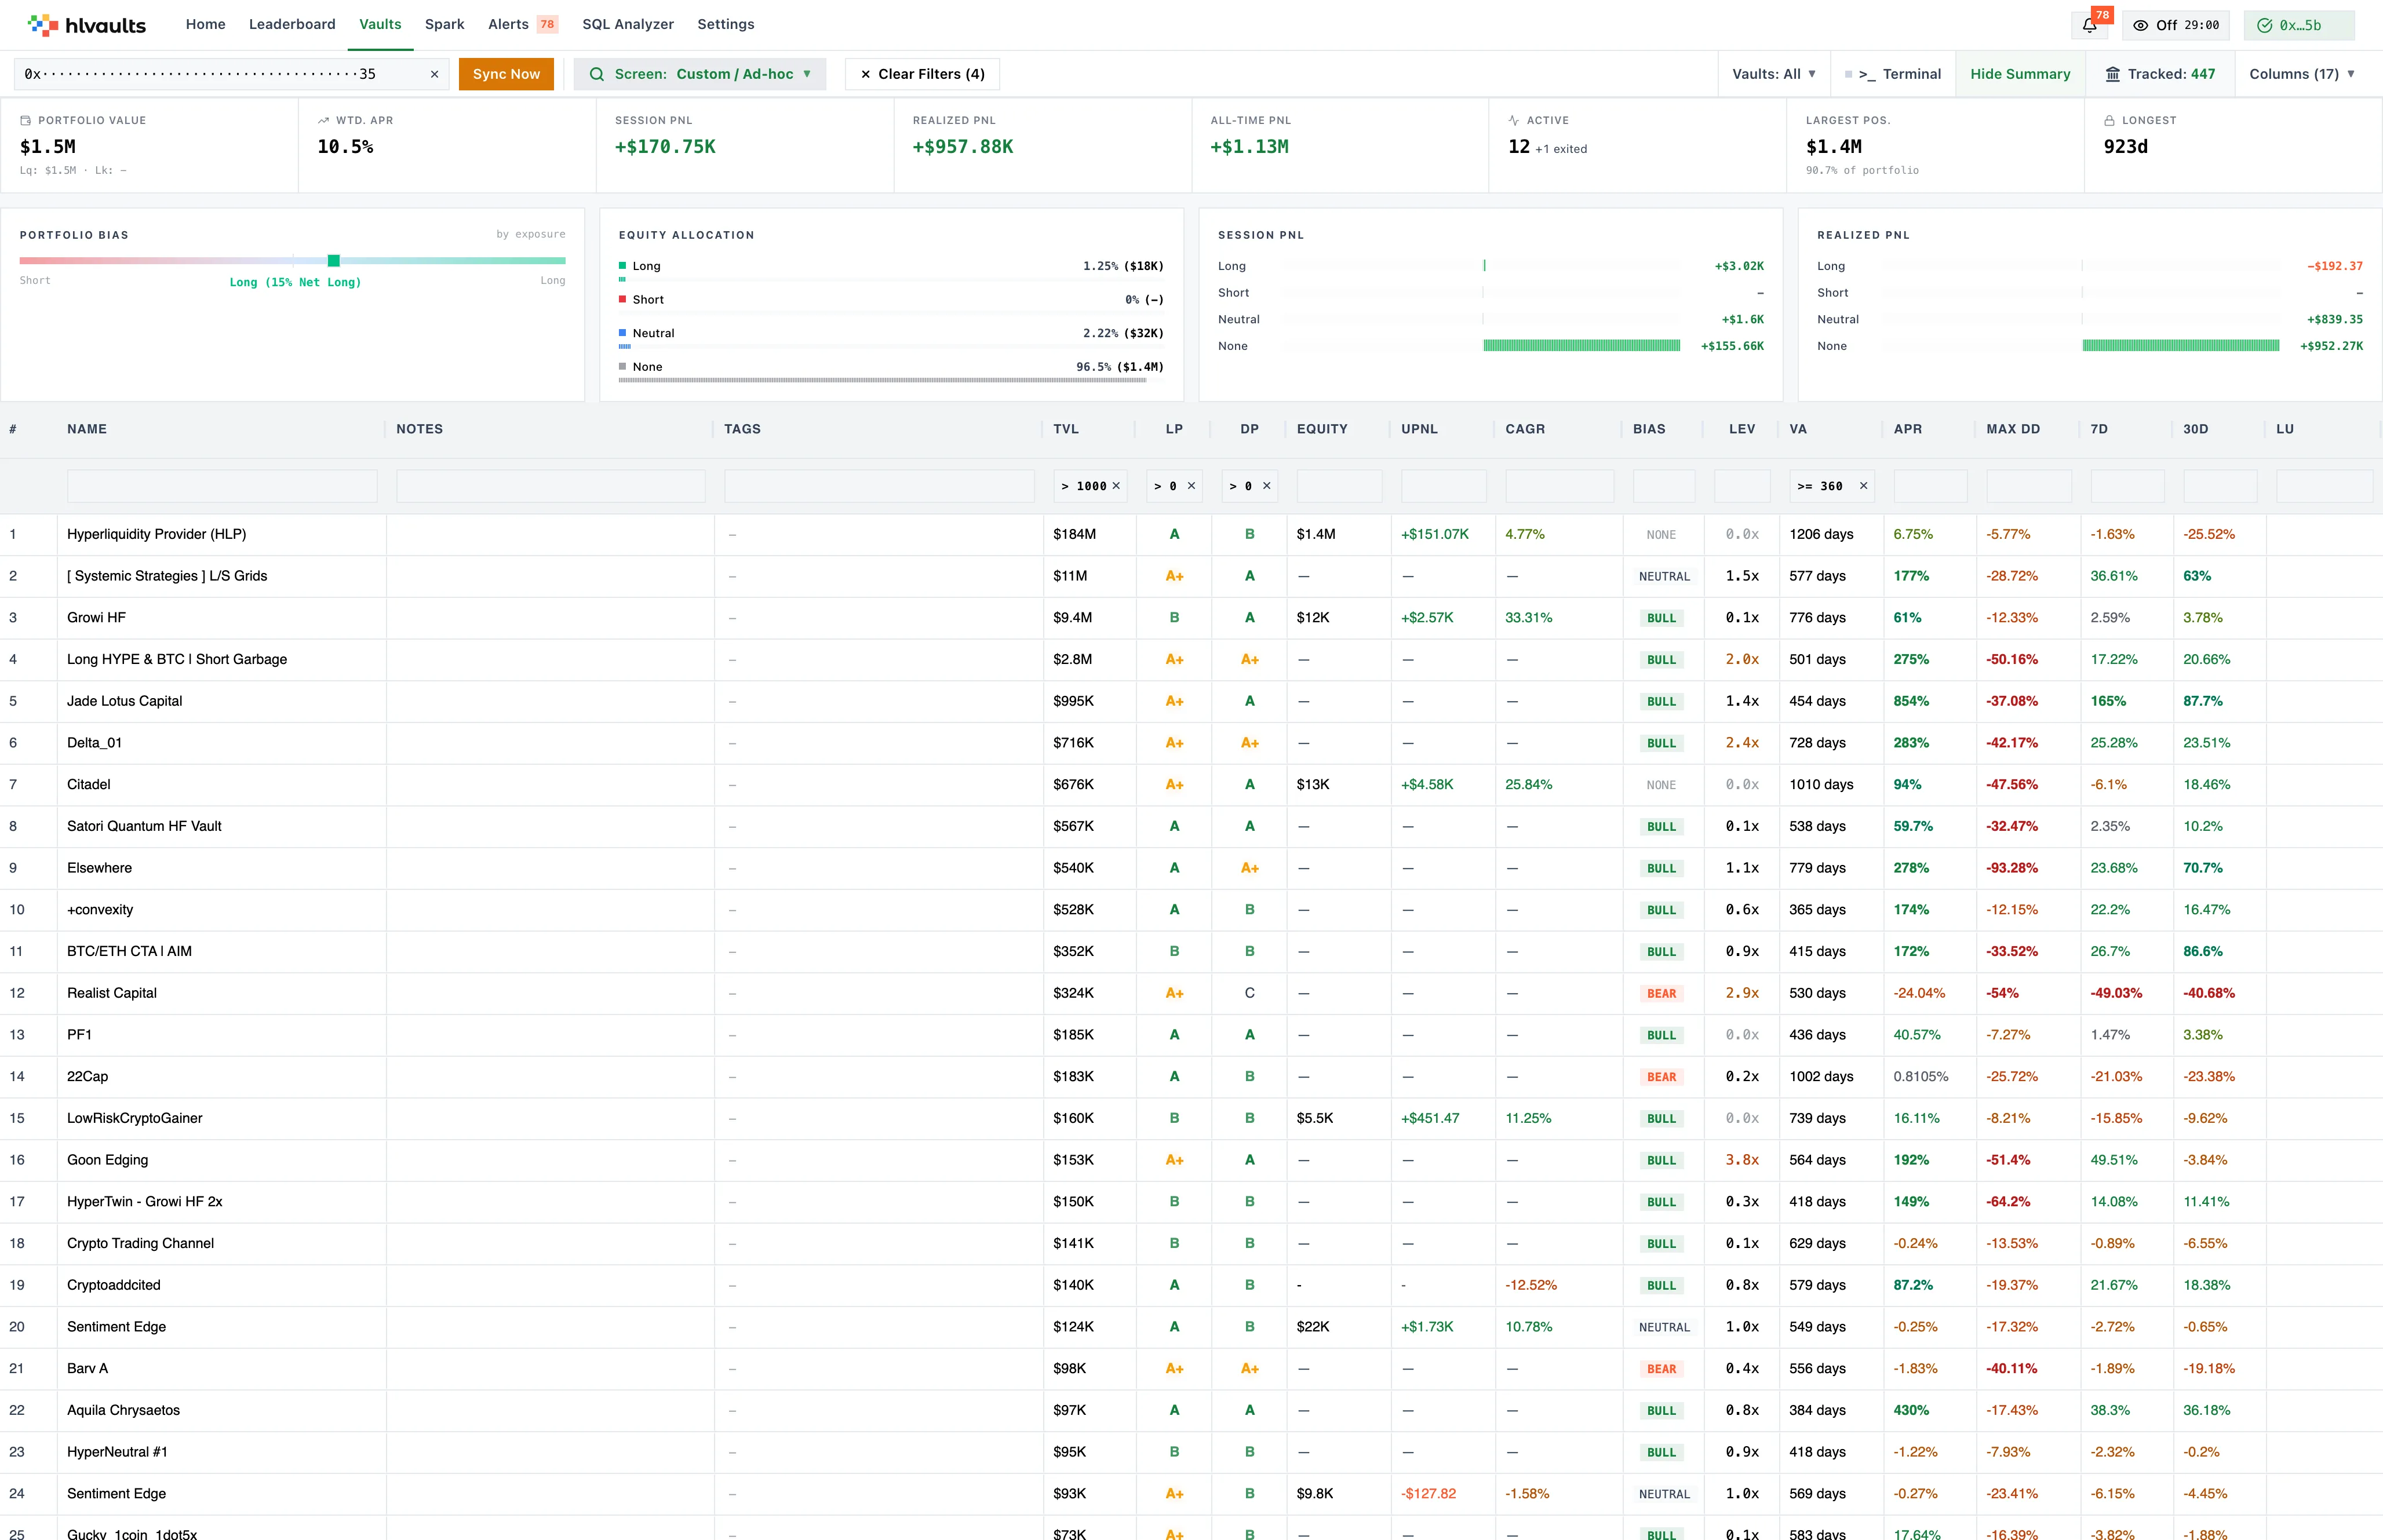Click the APR column filter input
The width and height of the screenshot is (2383, 1540).
(x=1930, y=486)
